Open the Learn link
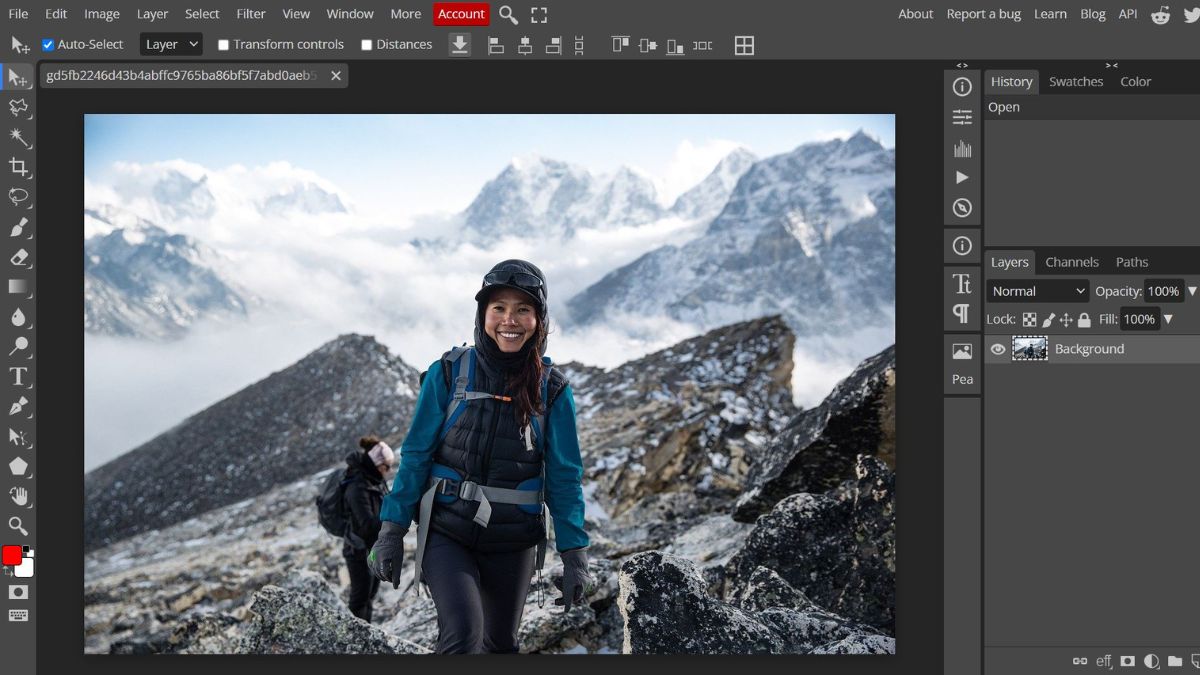 click(x=1050, y=14)
